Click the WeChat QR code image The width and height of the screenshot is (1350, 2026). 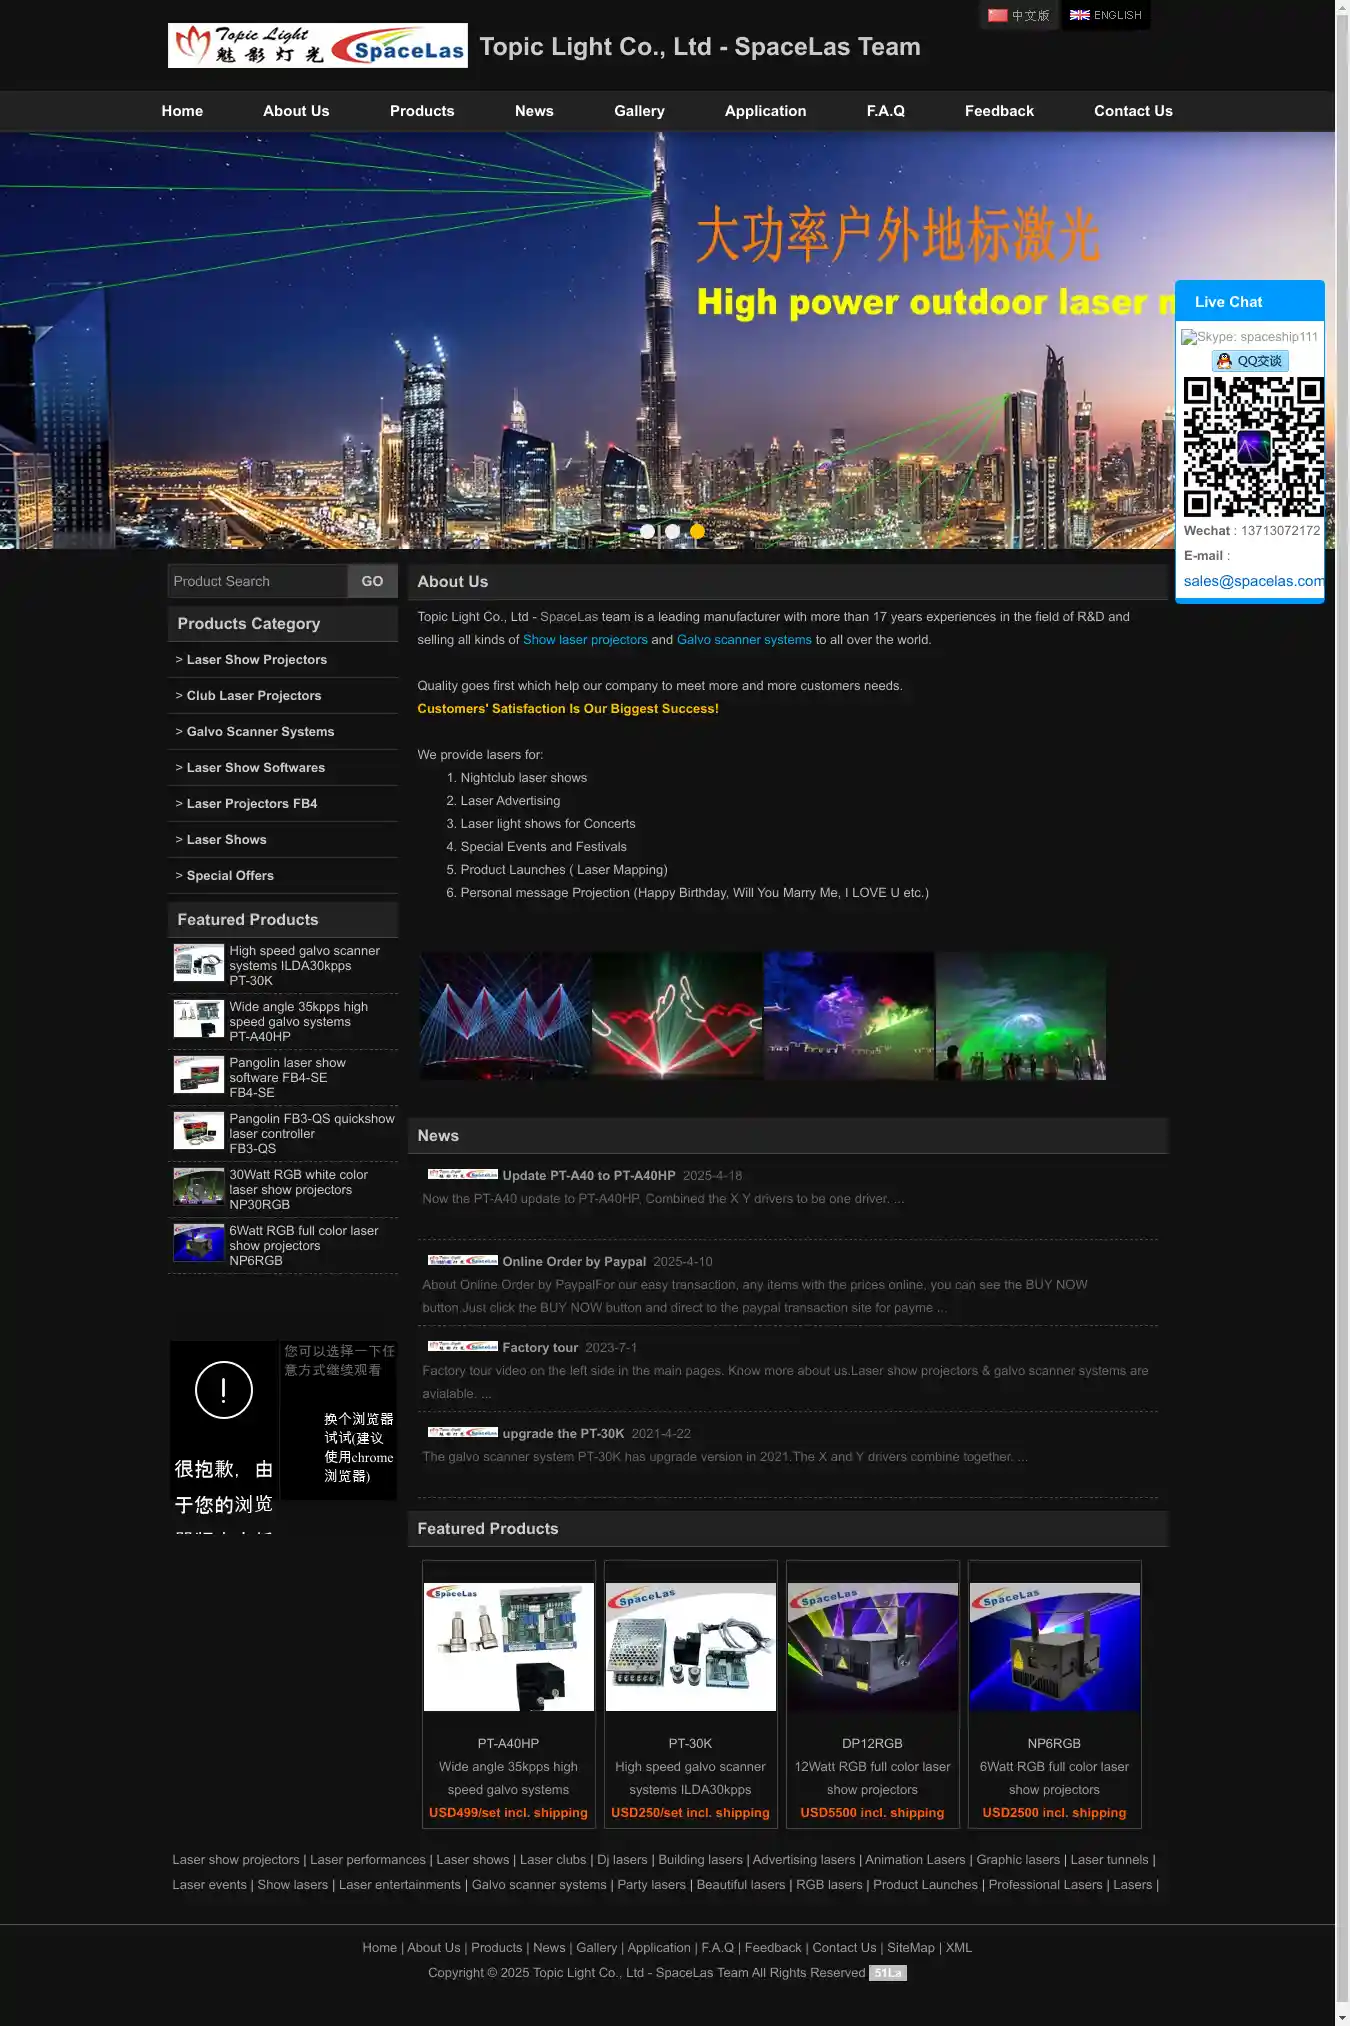coord(1253,446)
